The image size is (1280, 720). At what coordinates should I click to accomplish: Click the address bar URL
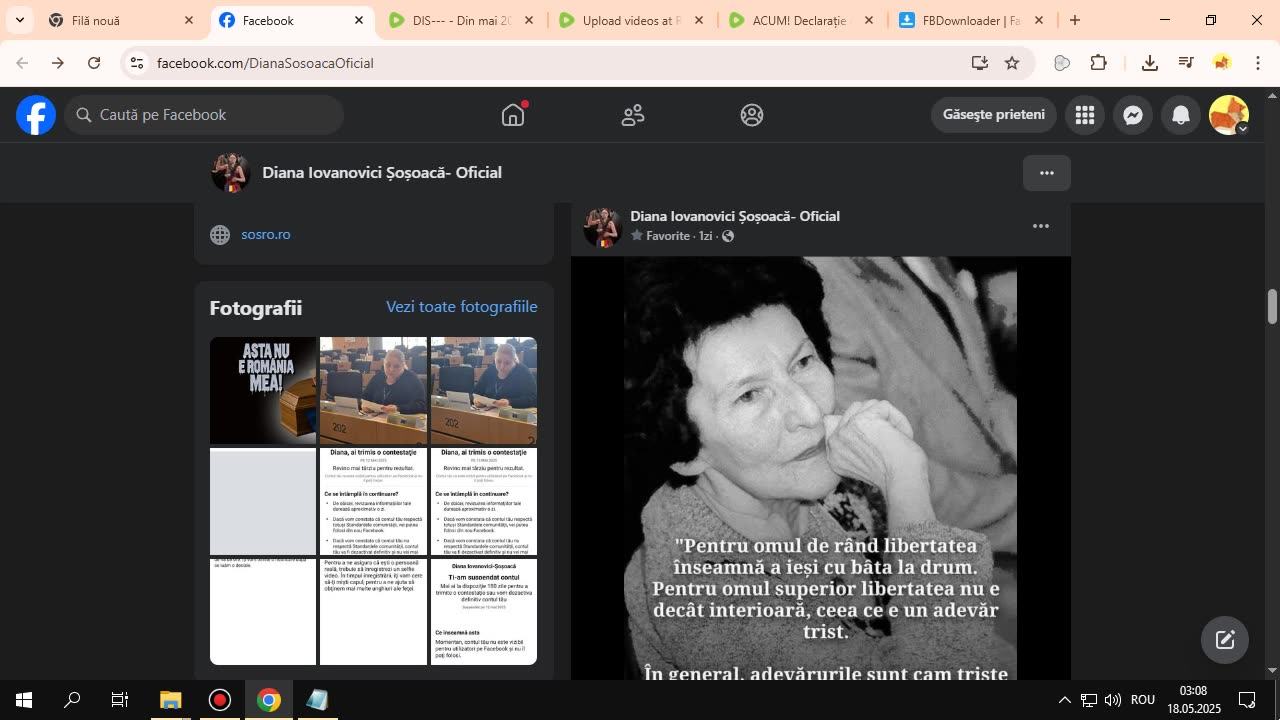click(265, 63)
